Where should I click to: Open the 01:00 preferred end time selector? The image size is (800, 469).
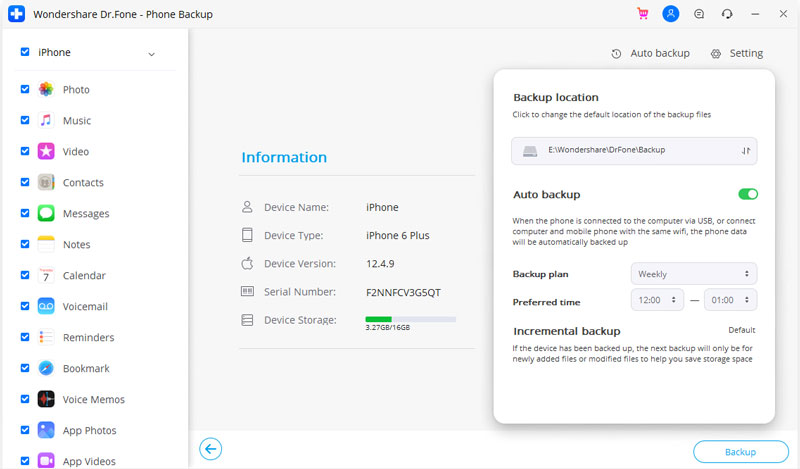[731, 300]
